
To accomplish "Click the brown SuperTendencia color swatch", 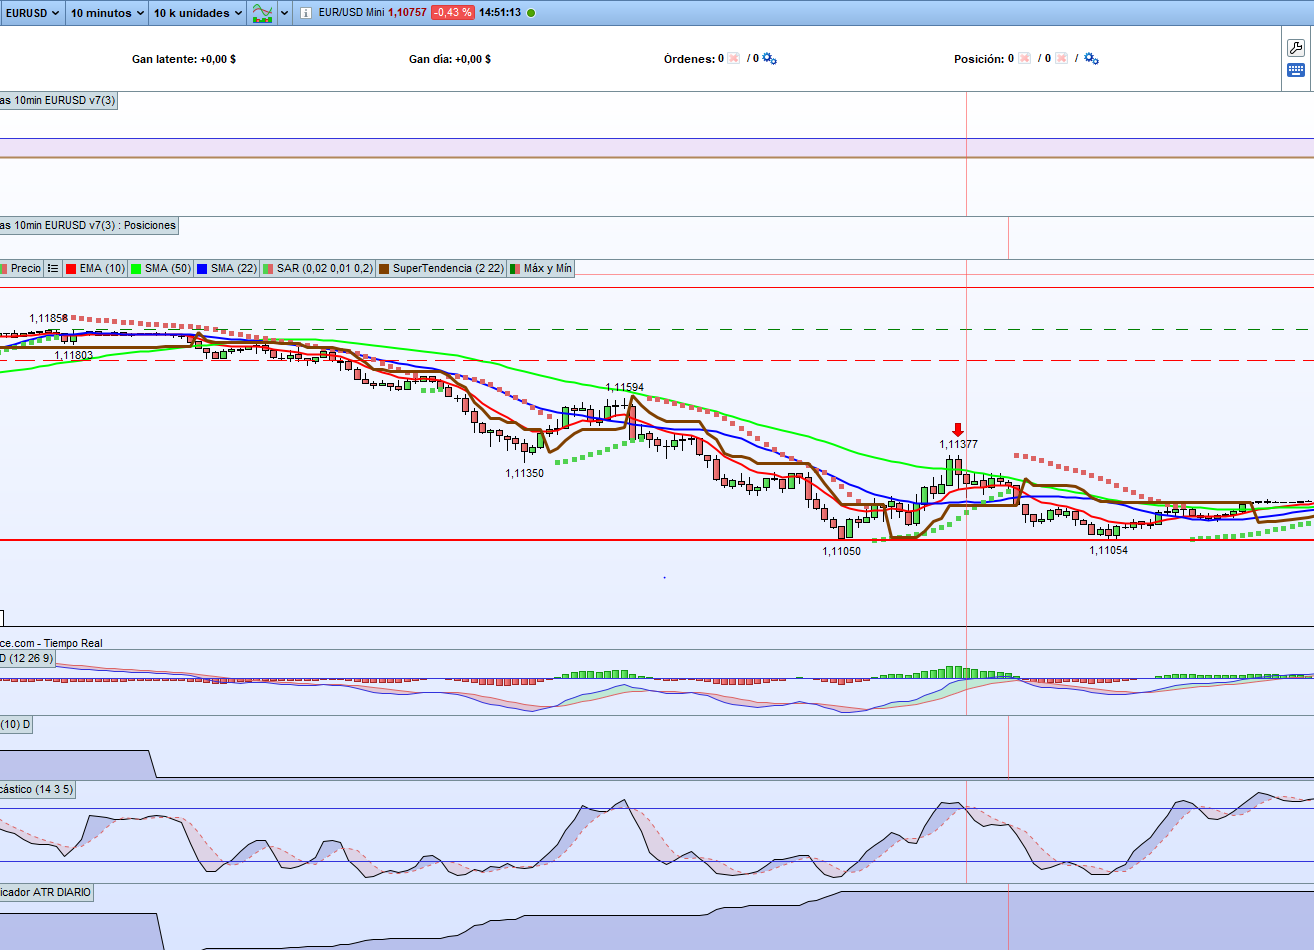I will [x=384, y=268].
